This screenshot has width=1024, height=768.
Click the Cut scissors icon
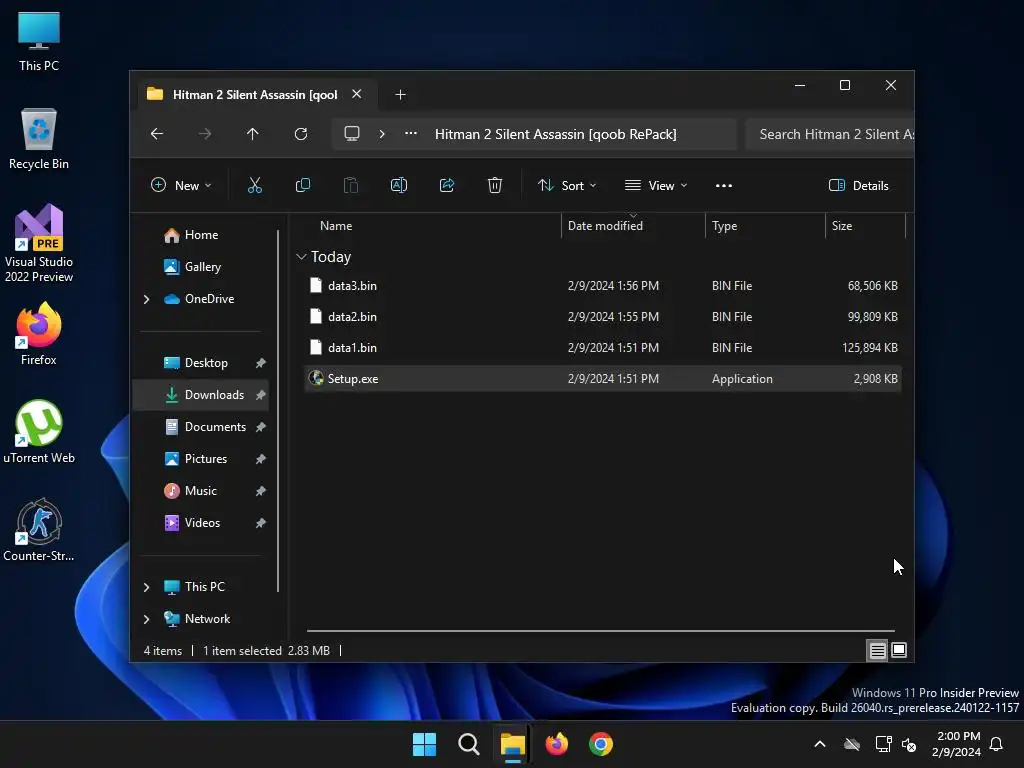click(x=255, y=185)
